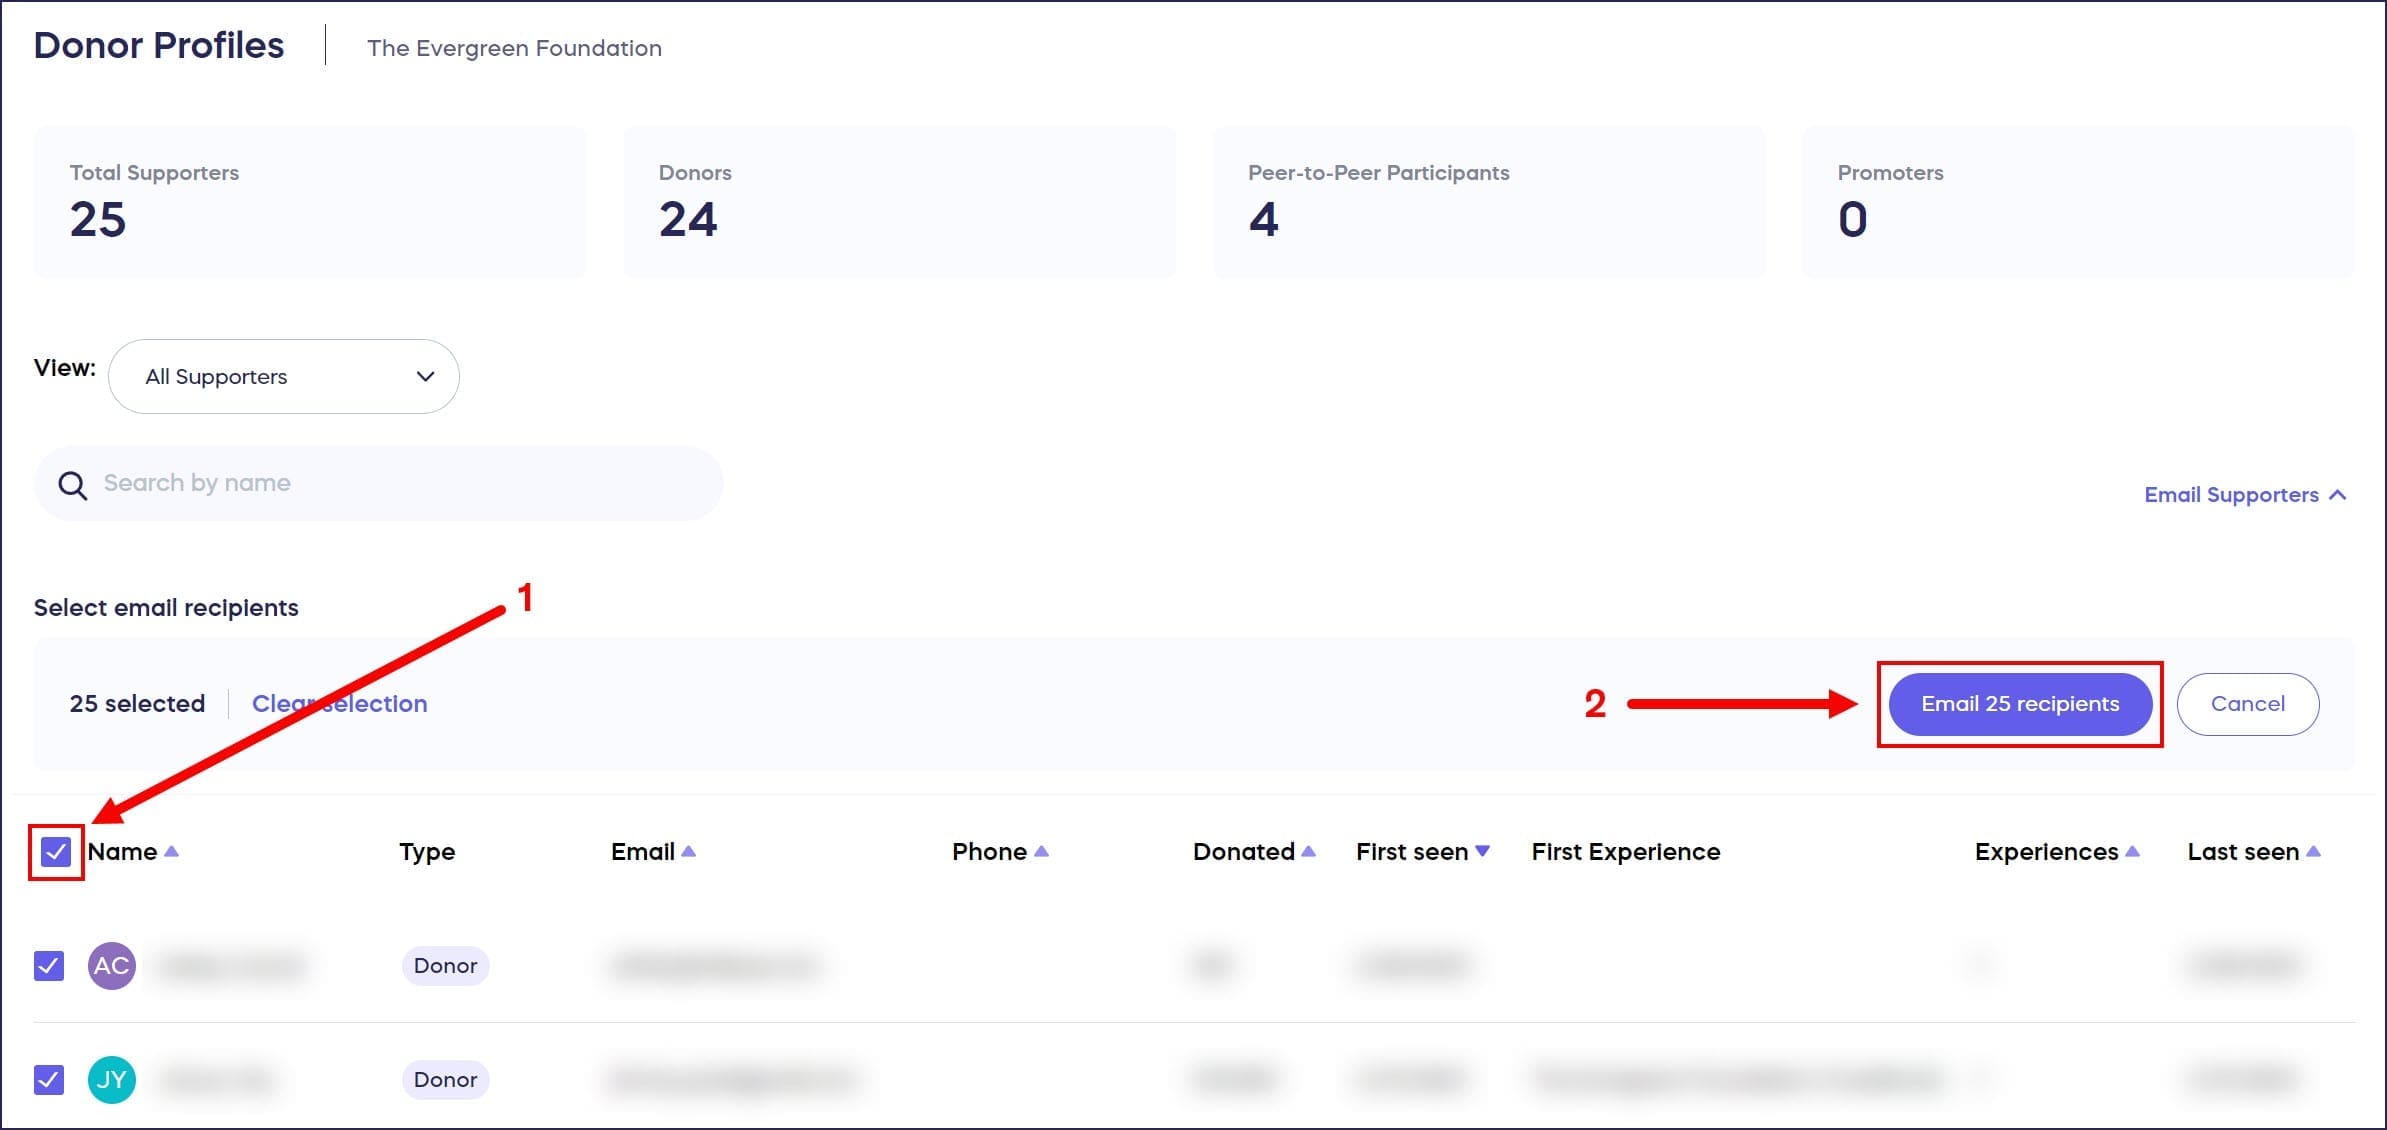Toggle the select-all checkbox in header

pos(56,852)
